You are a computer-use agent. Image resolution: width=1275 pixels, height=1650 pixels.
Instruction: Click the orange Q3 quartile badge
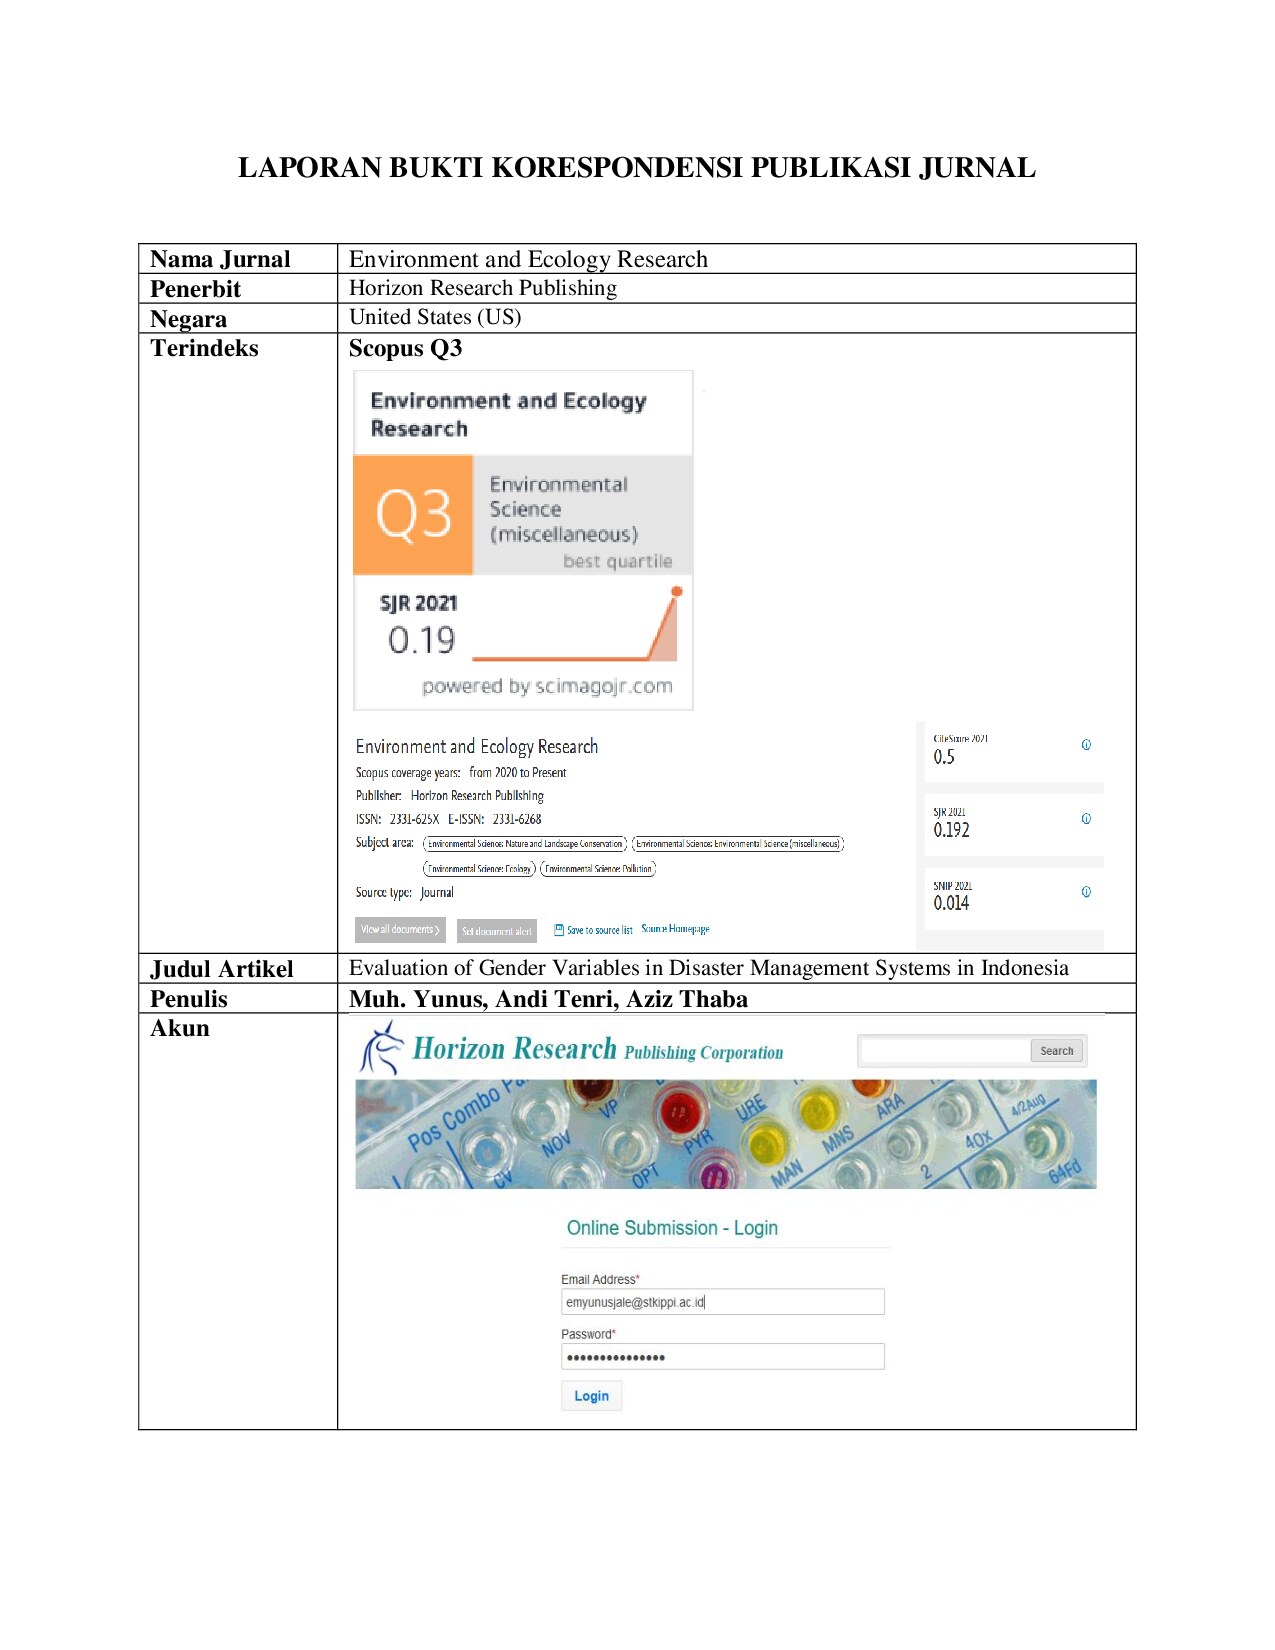tap(413, 515)
